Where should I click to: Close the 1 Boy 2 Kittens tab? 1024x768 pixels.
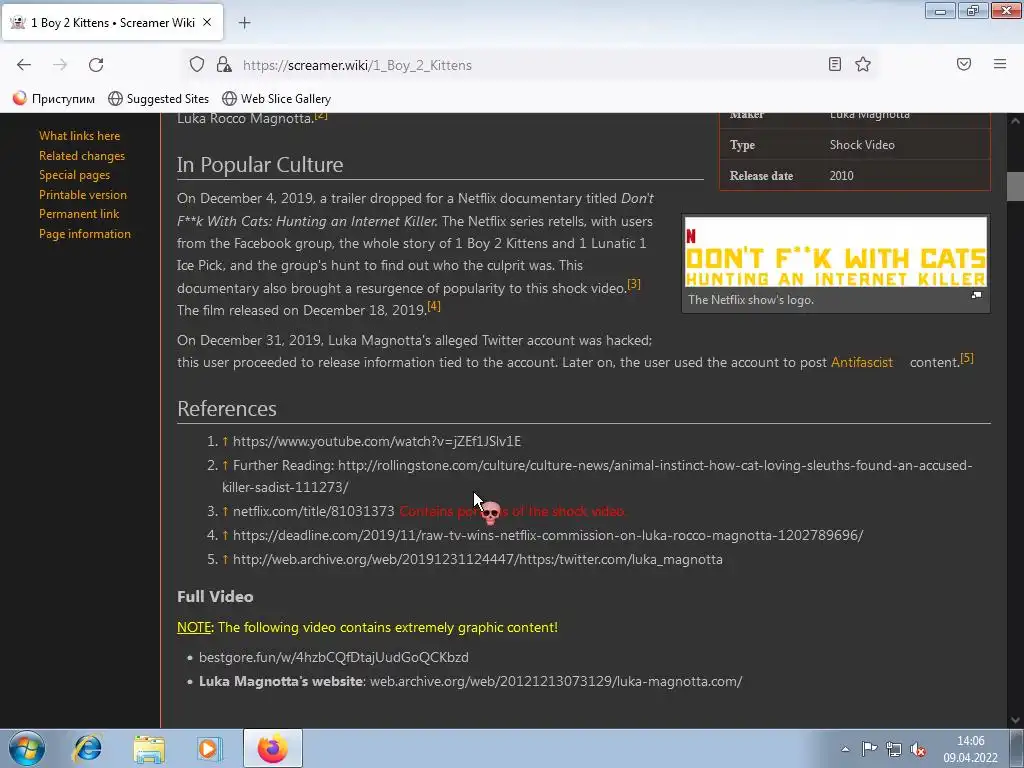pos(207,22)
